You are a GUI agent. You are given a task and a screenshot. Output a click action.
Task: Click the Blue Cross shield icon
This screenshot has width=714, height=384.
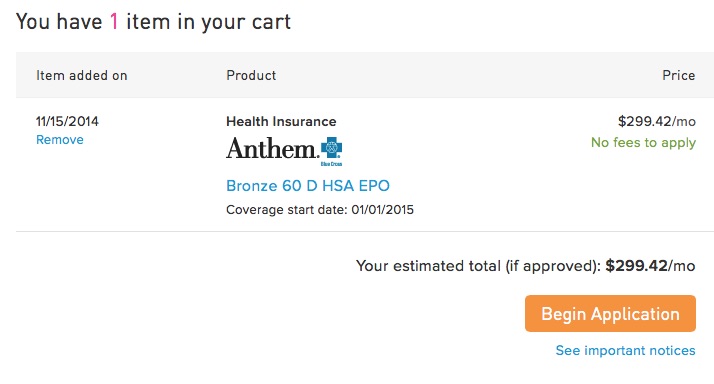tap(332, 148)
